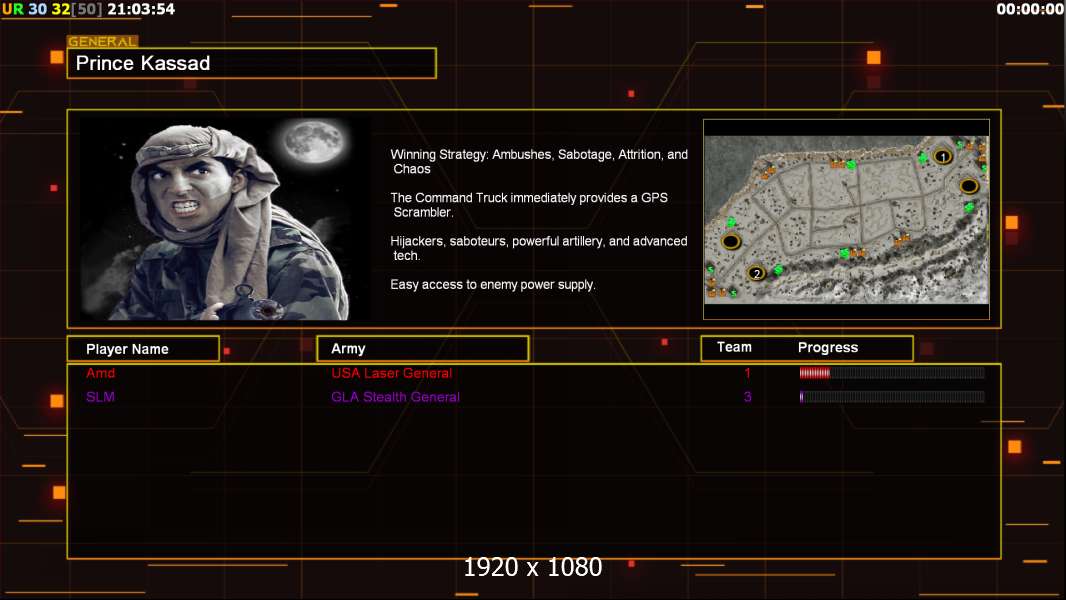Select player SLM in the list
The height and width of the screenshot is (600, 1066).
[x=101, y=397]
